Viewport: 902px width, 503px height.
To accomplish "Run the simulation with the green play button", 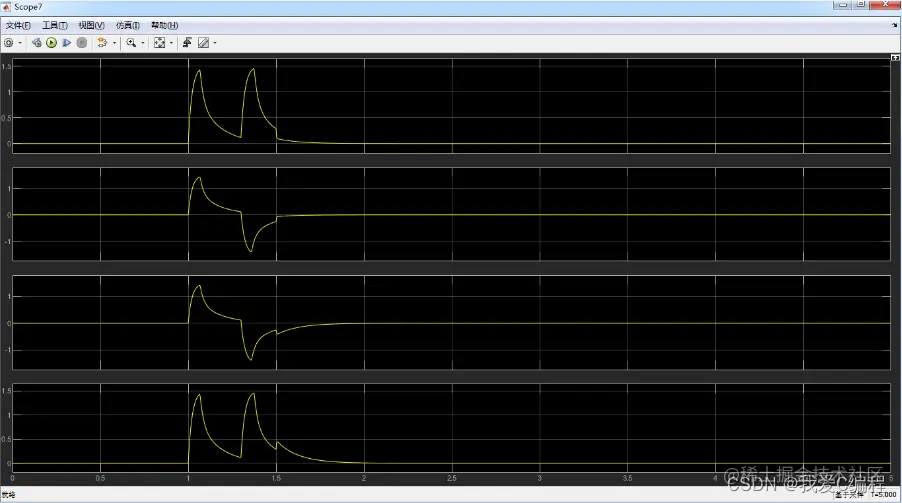I will (51, 43).
